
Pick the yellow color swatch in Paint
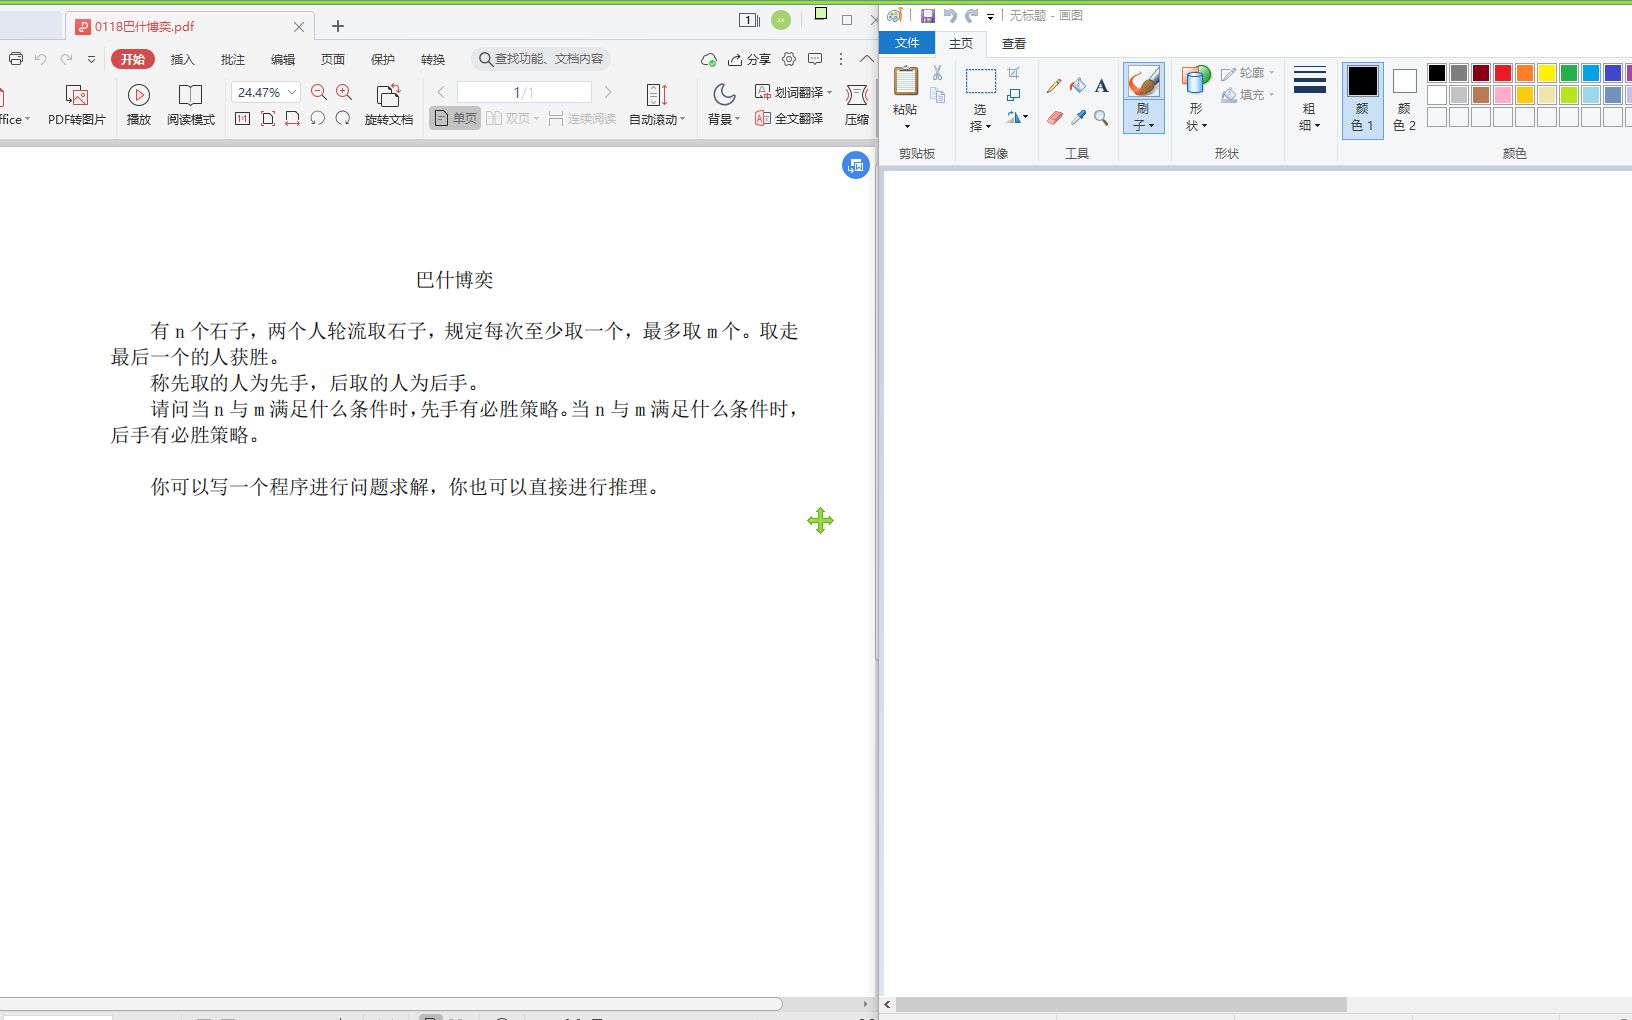coord(1547,73)
